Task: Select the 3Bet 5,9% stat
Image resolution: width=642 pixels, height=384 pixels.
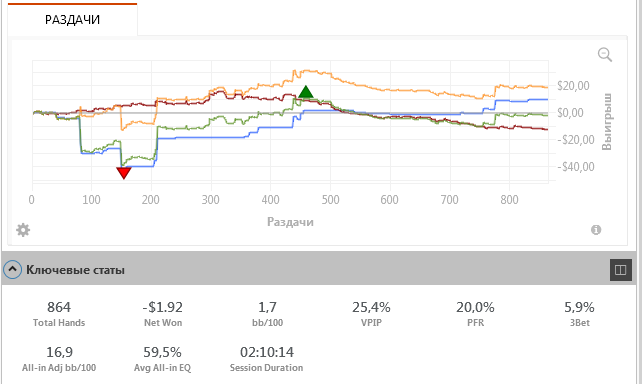Action: point(579,314)
